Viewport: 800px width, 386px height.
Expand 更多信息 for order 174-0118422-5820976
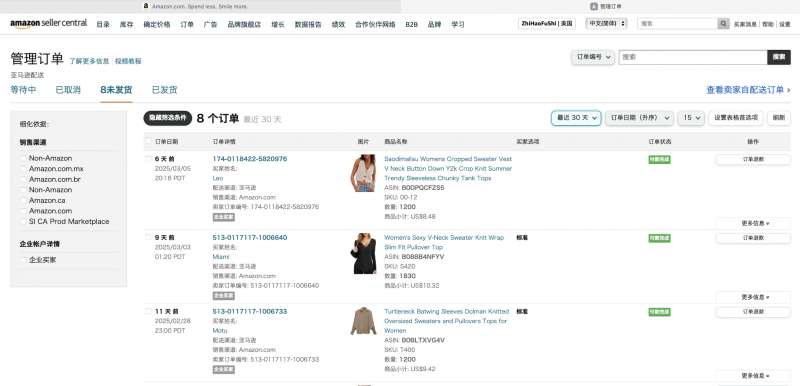click(x=753, y=223)
